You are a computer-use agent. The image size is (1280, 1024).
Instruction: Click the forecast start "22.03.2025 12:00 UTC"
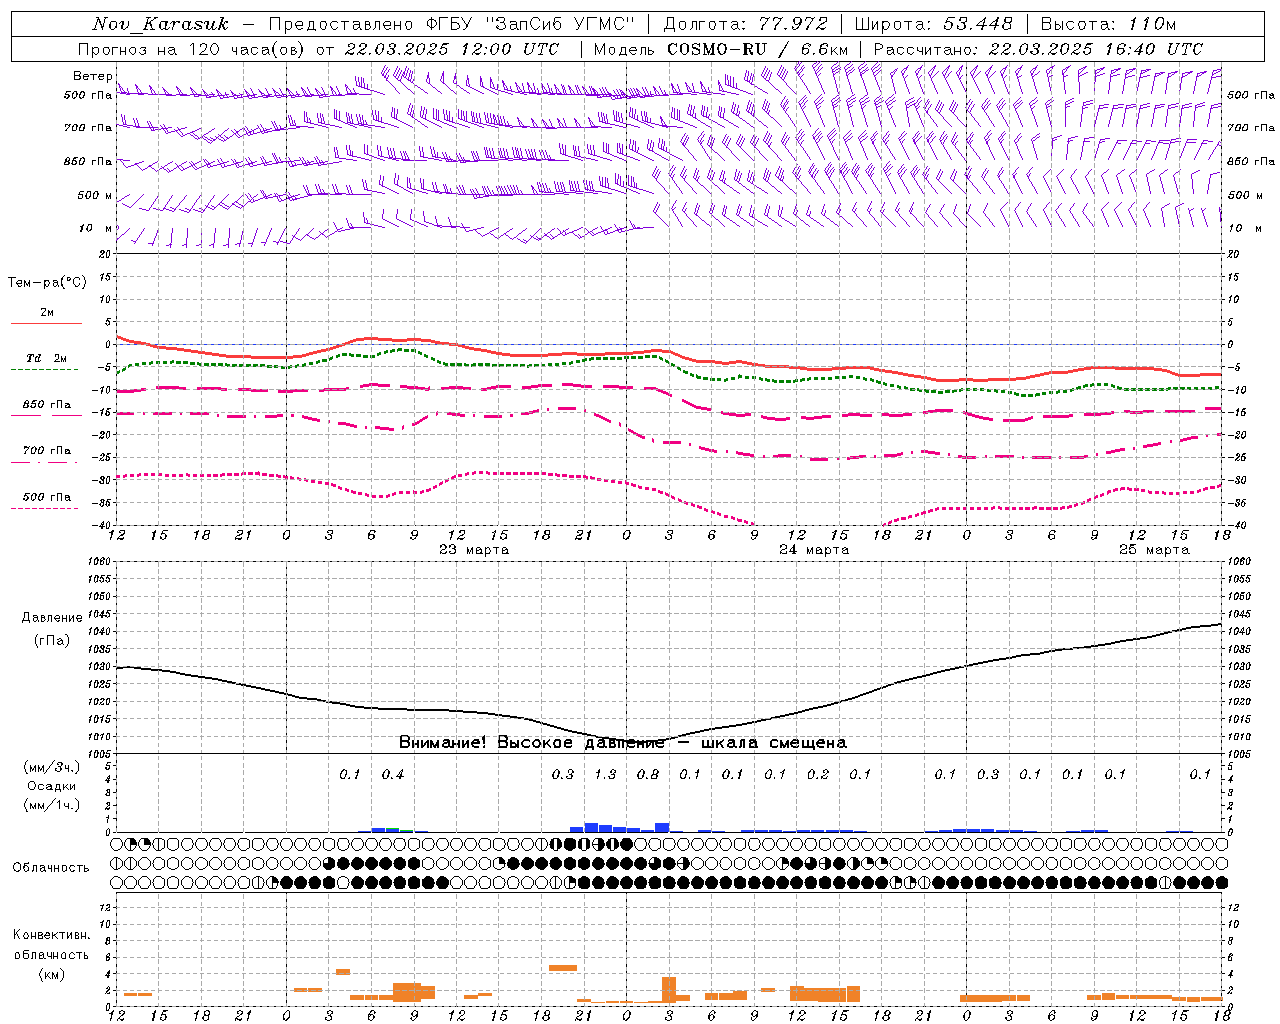click(x=452, y=49)
